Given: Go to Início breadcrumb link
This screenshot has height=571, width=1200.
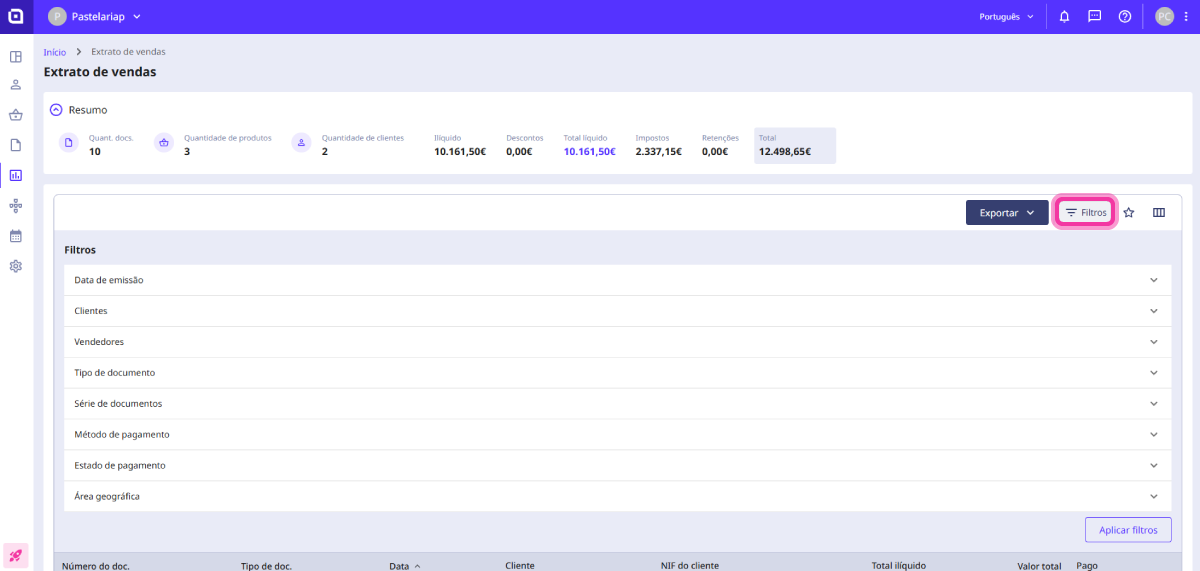Looking at the screenshot, I should (55, 52).
